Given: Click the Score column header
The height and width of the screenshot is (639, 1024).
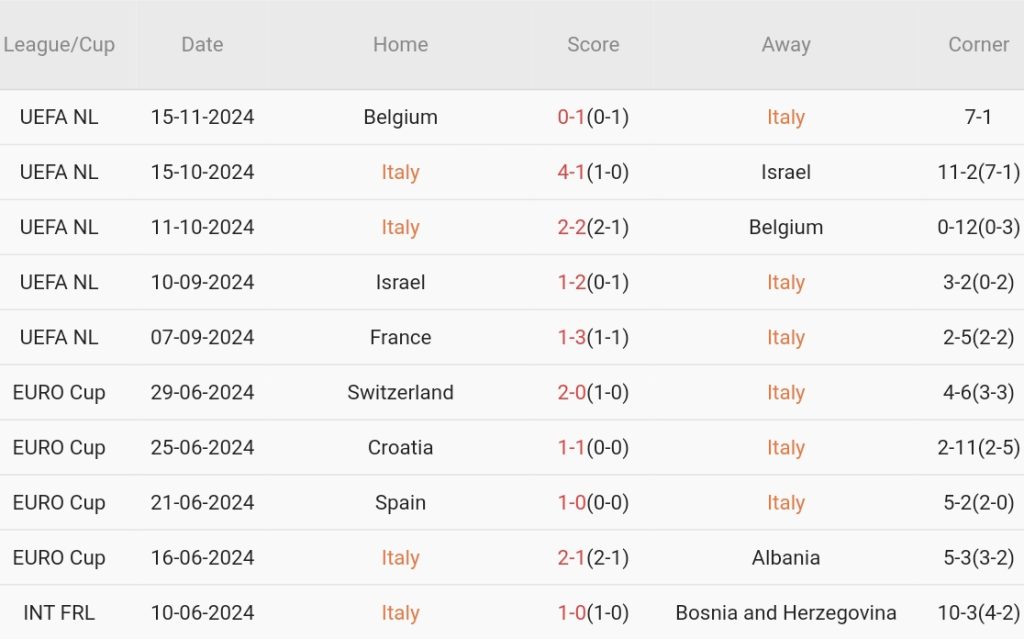Looking at the screenshot, I should [593, 45].
